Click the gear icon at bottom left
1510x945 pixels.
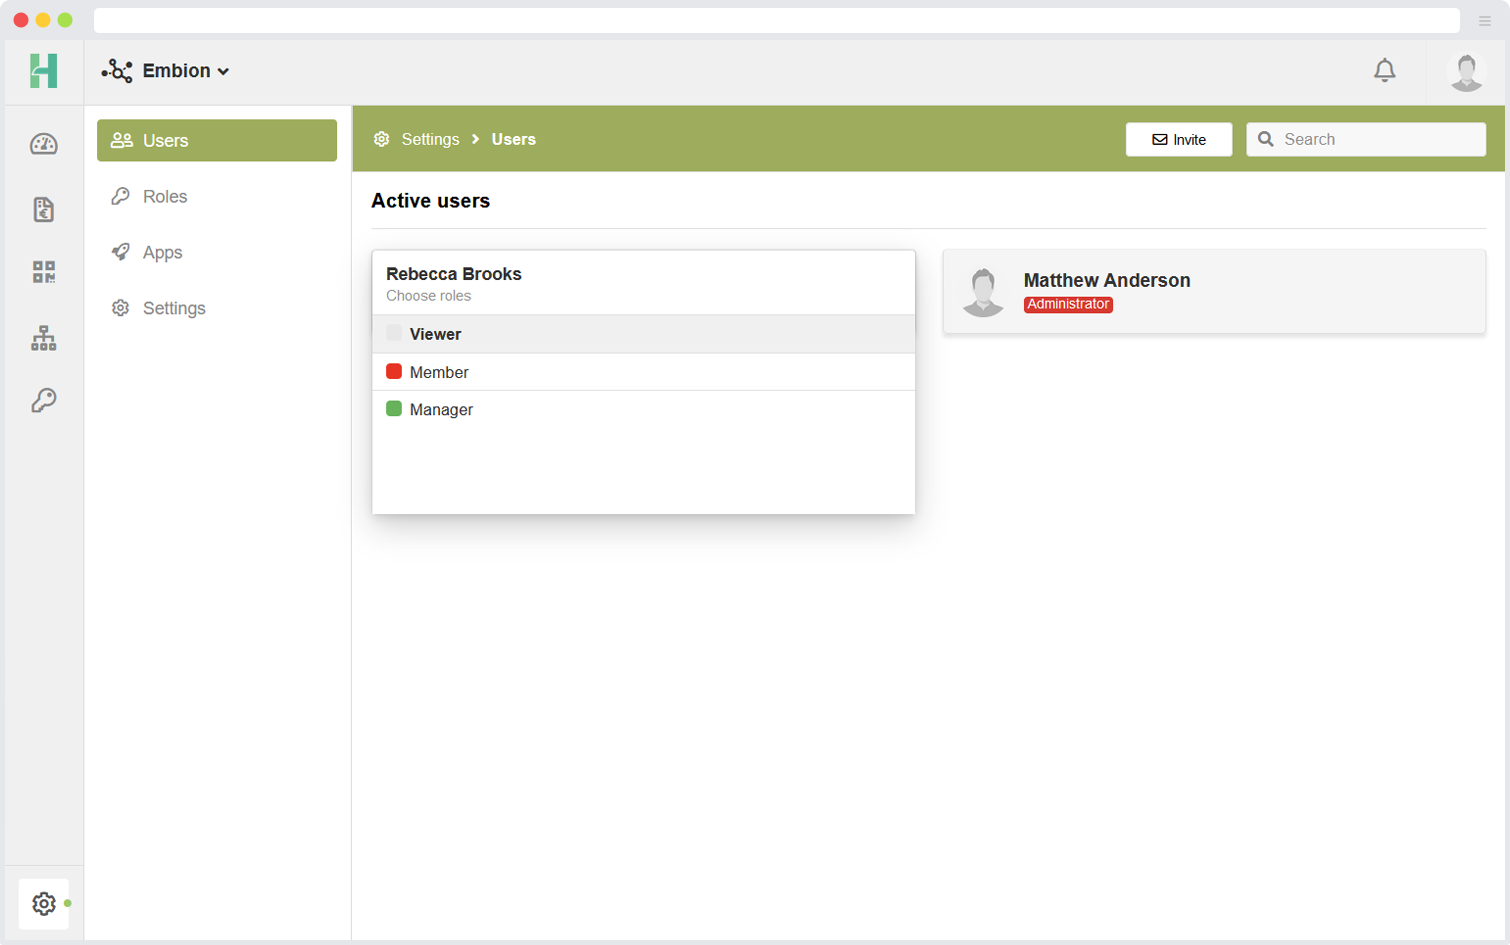(44, 903)
